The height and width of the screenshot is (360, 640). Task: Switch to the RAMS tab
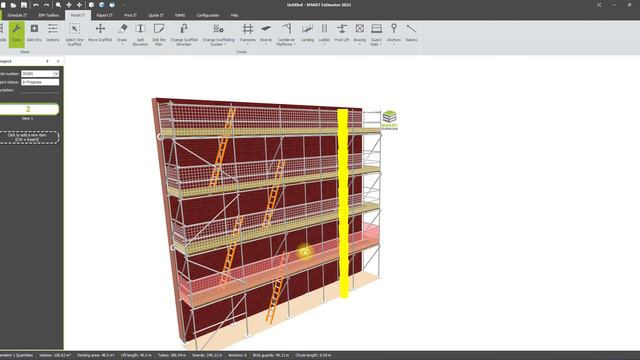click(180, 15)
